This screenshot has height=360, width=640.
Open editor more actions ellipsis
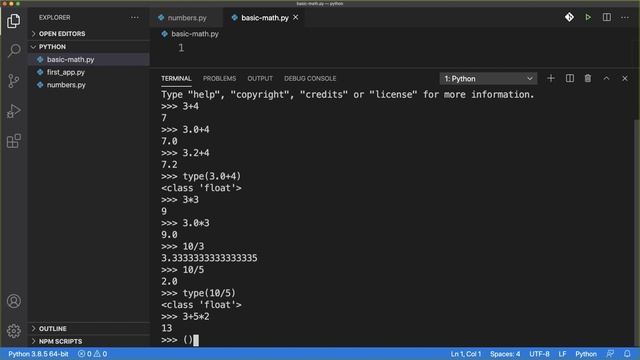point(625,17)
